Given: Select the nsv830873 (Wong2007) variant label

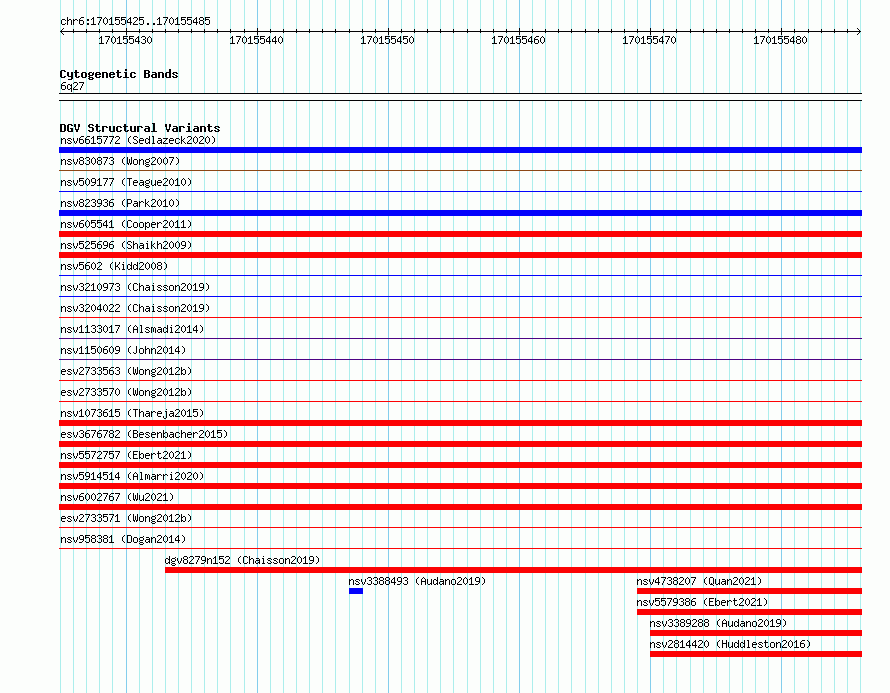Looking at the screenshot, I should pos(120,161).
